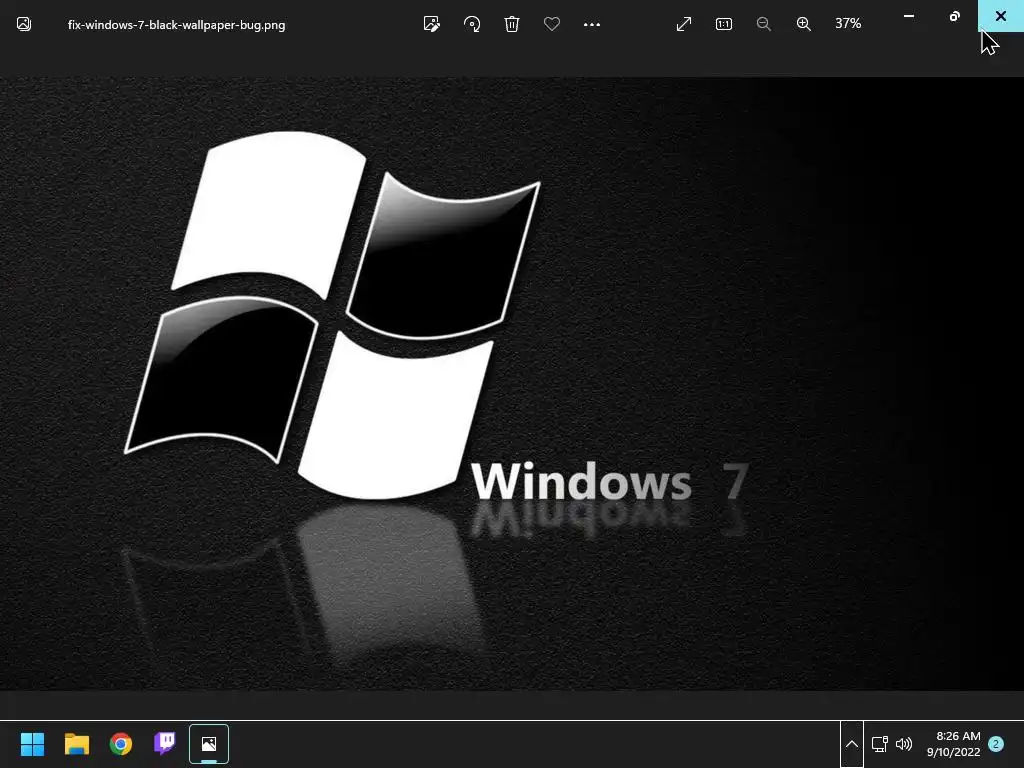
Task: Open File Explorer from the taskbar
Action: click(x=76, y=744)
